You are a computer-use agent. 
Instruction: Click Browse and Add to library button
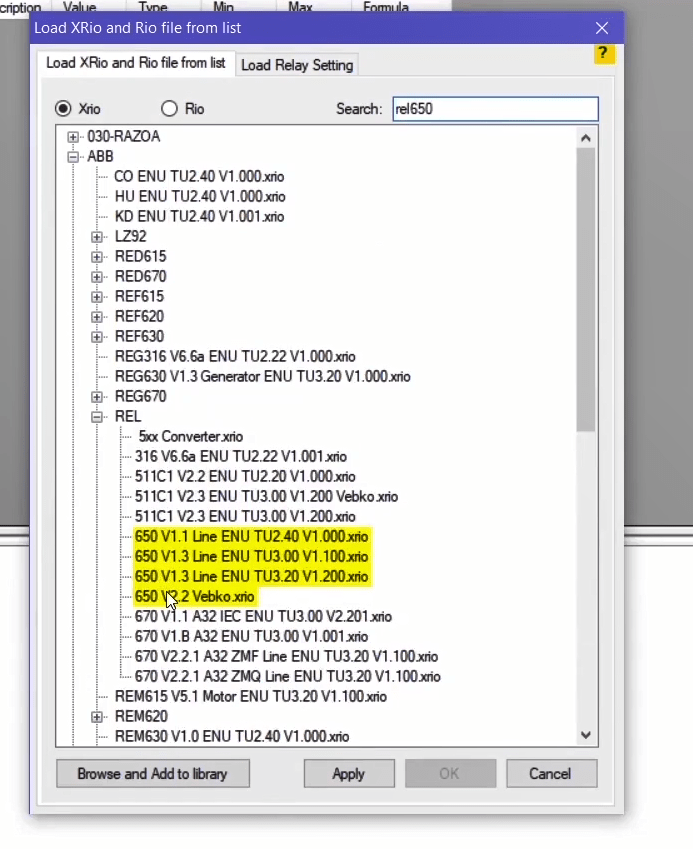(x=152, y=773)
